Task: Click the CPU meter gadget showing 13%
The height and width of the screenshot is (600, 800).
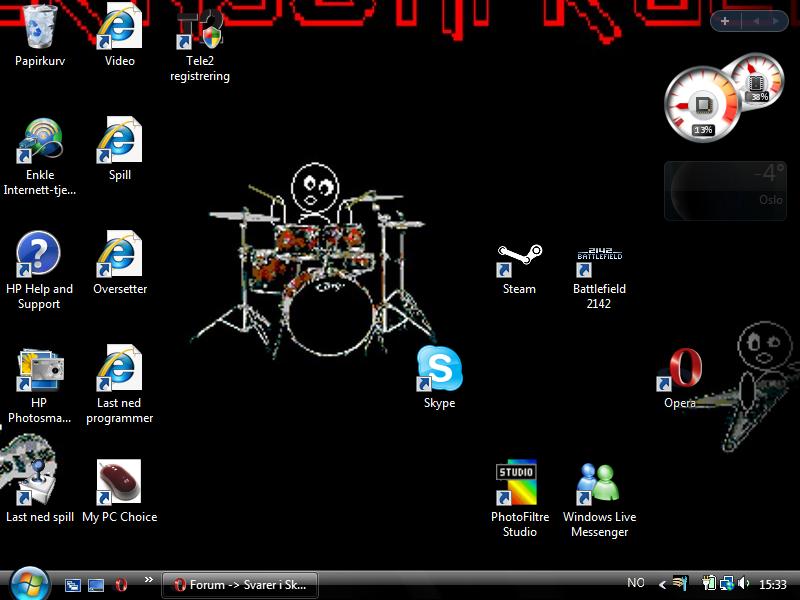Action: pyautogui.click(x=703, y=106)
